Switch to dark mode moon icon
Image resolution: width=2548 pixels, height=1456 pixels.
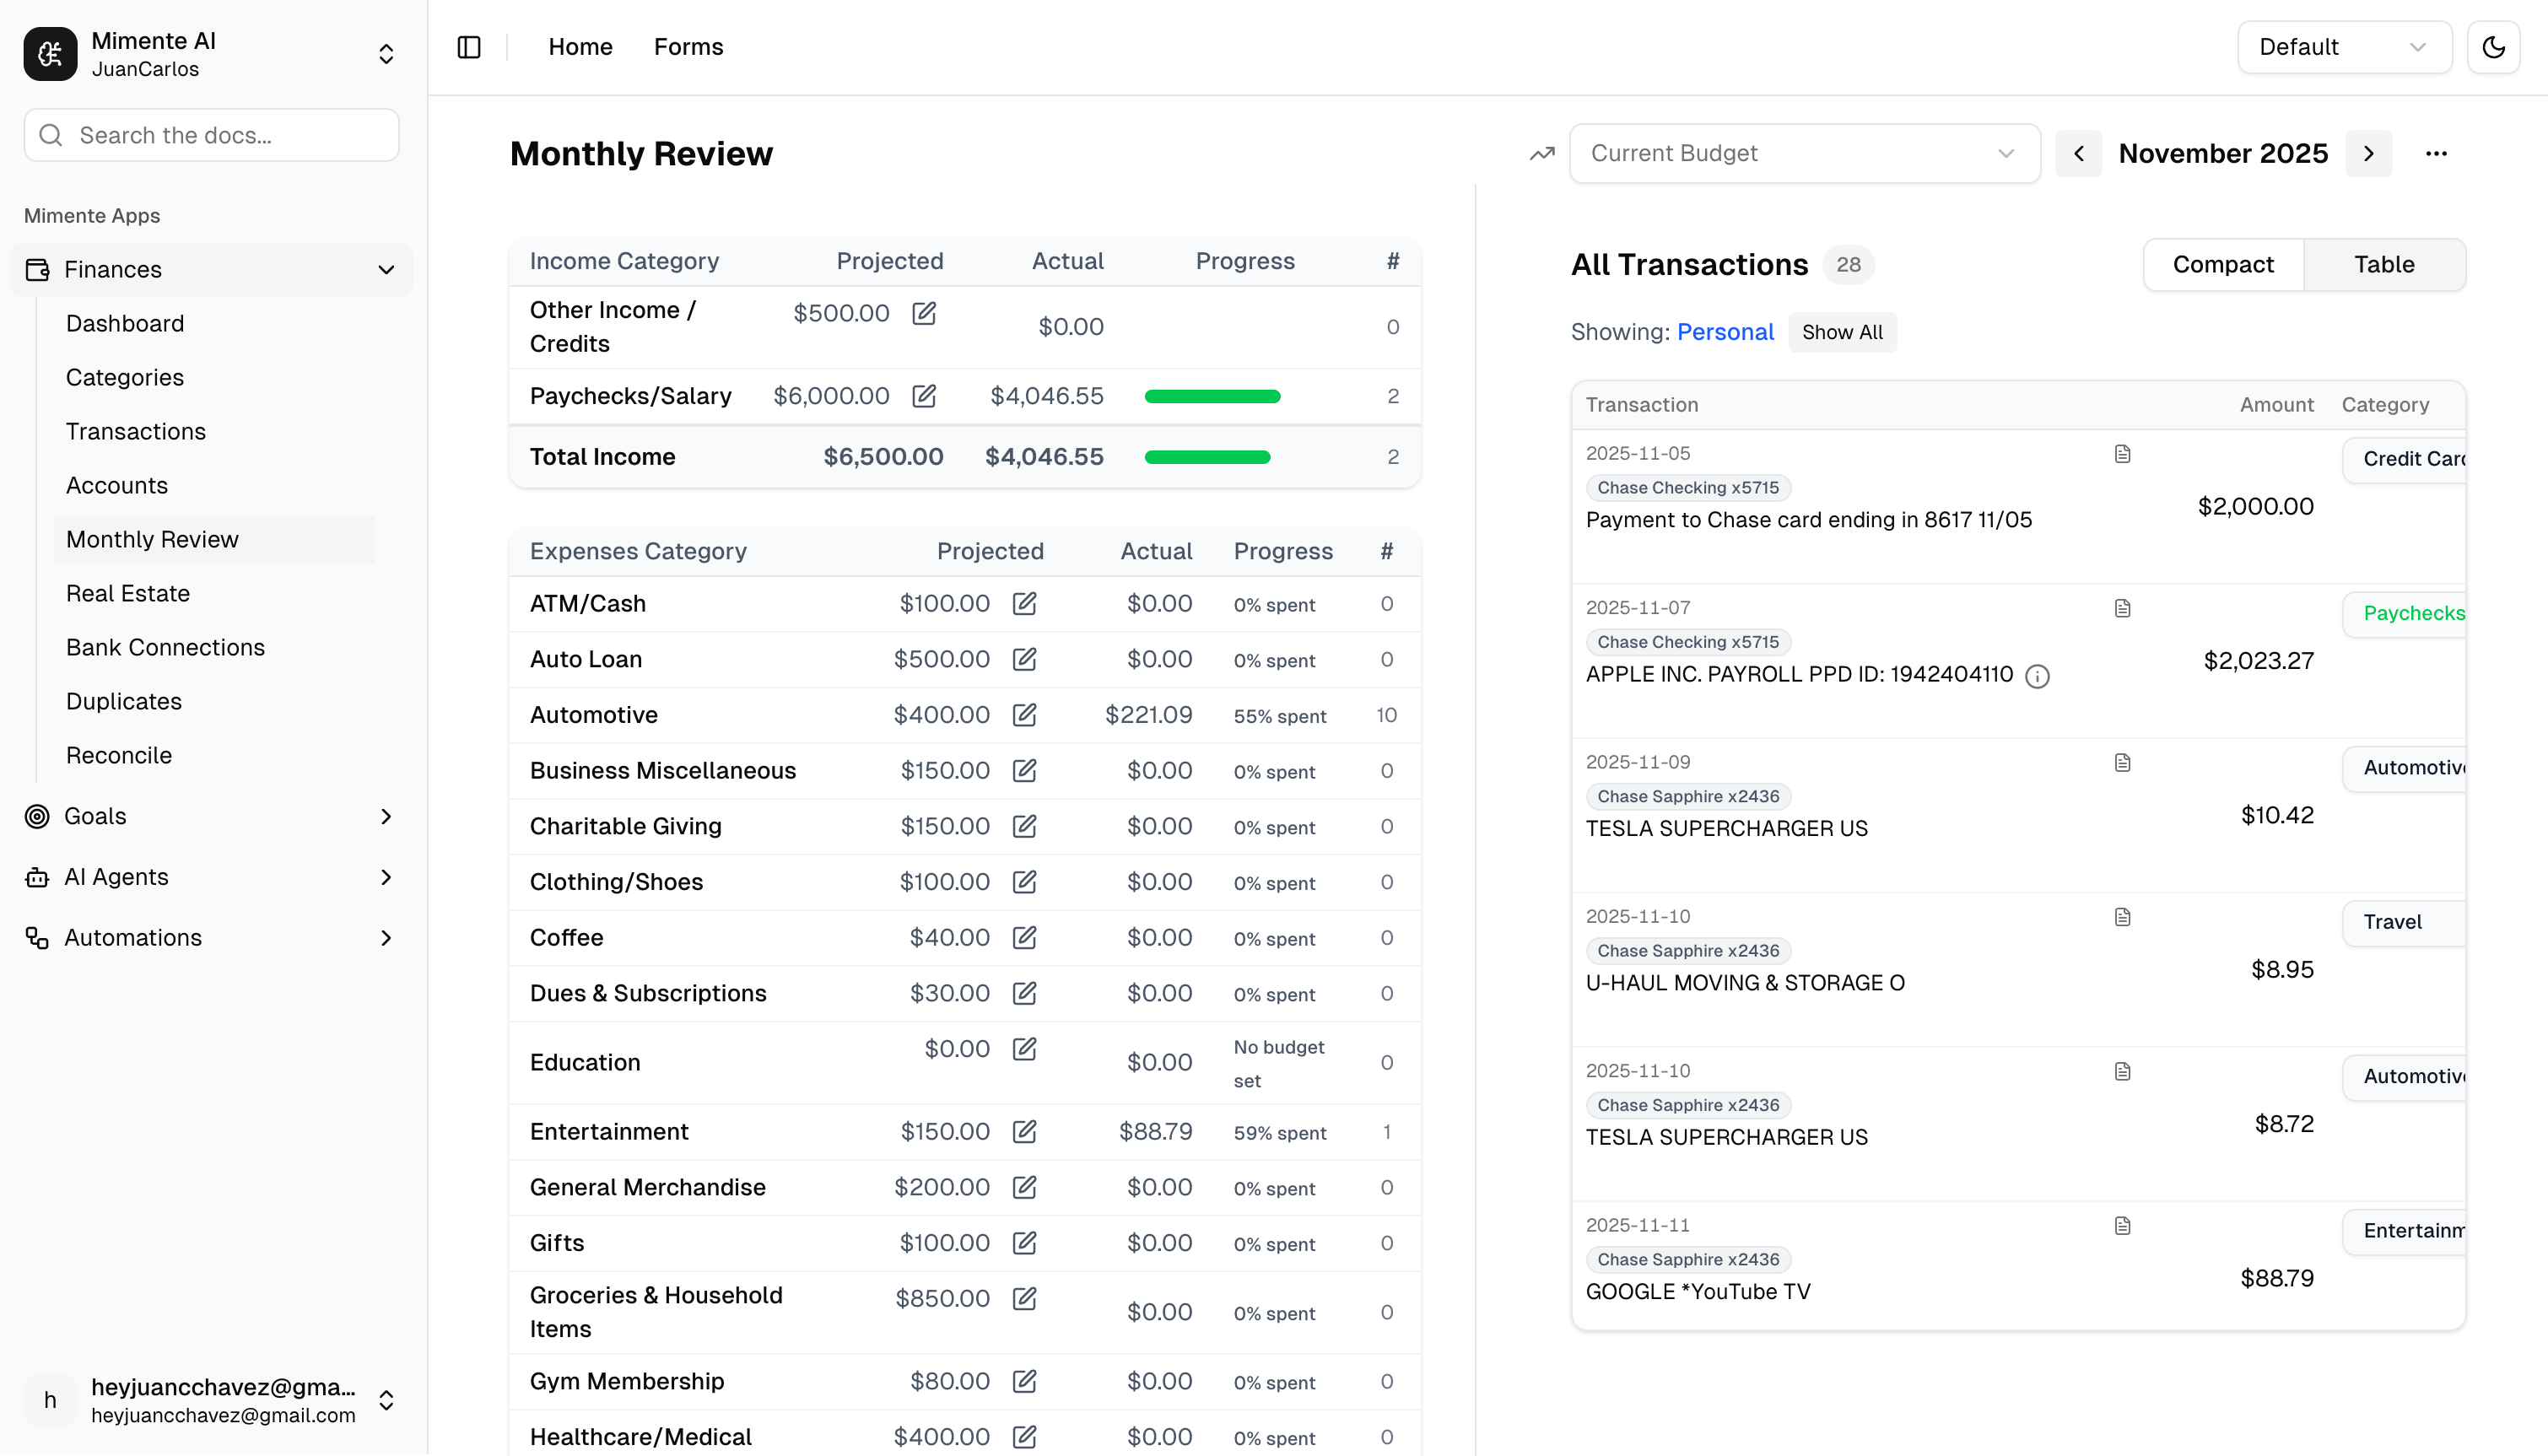[2493, 47]
